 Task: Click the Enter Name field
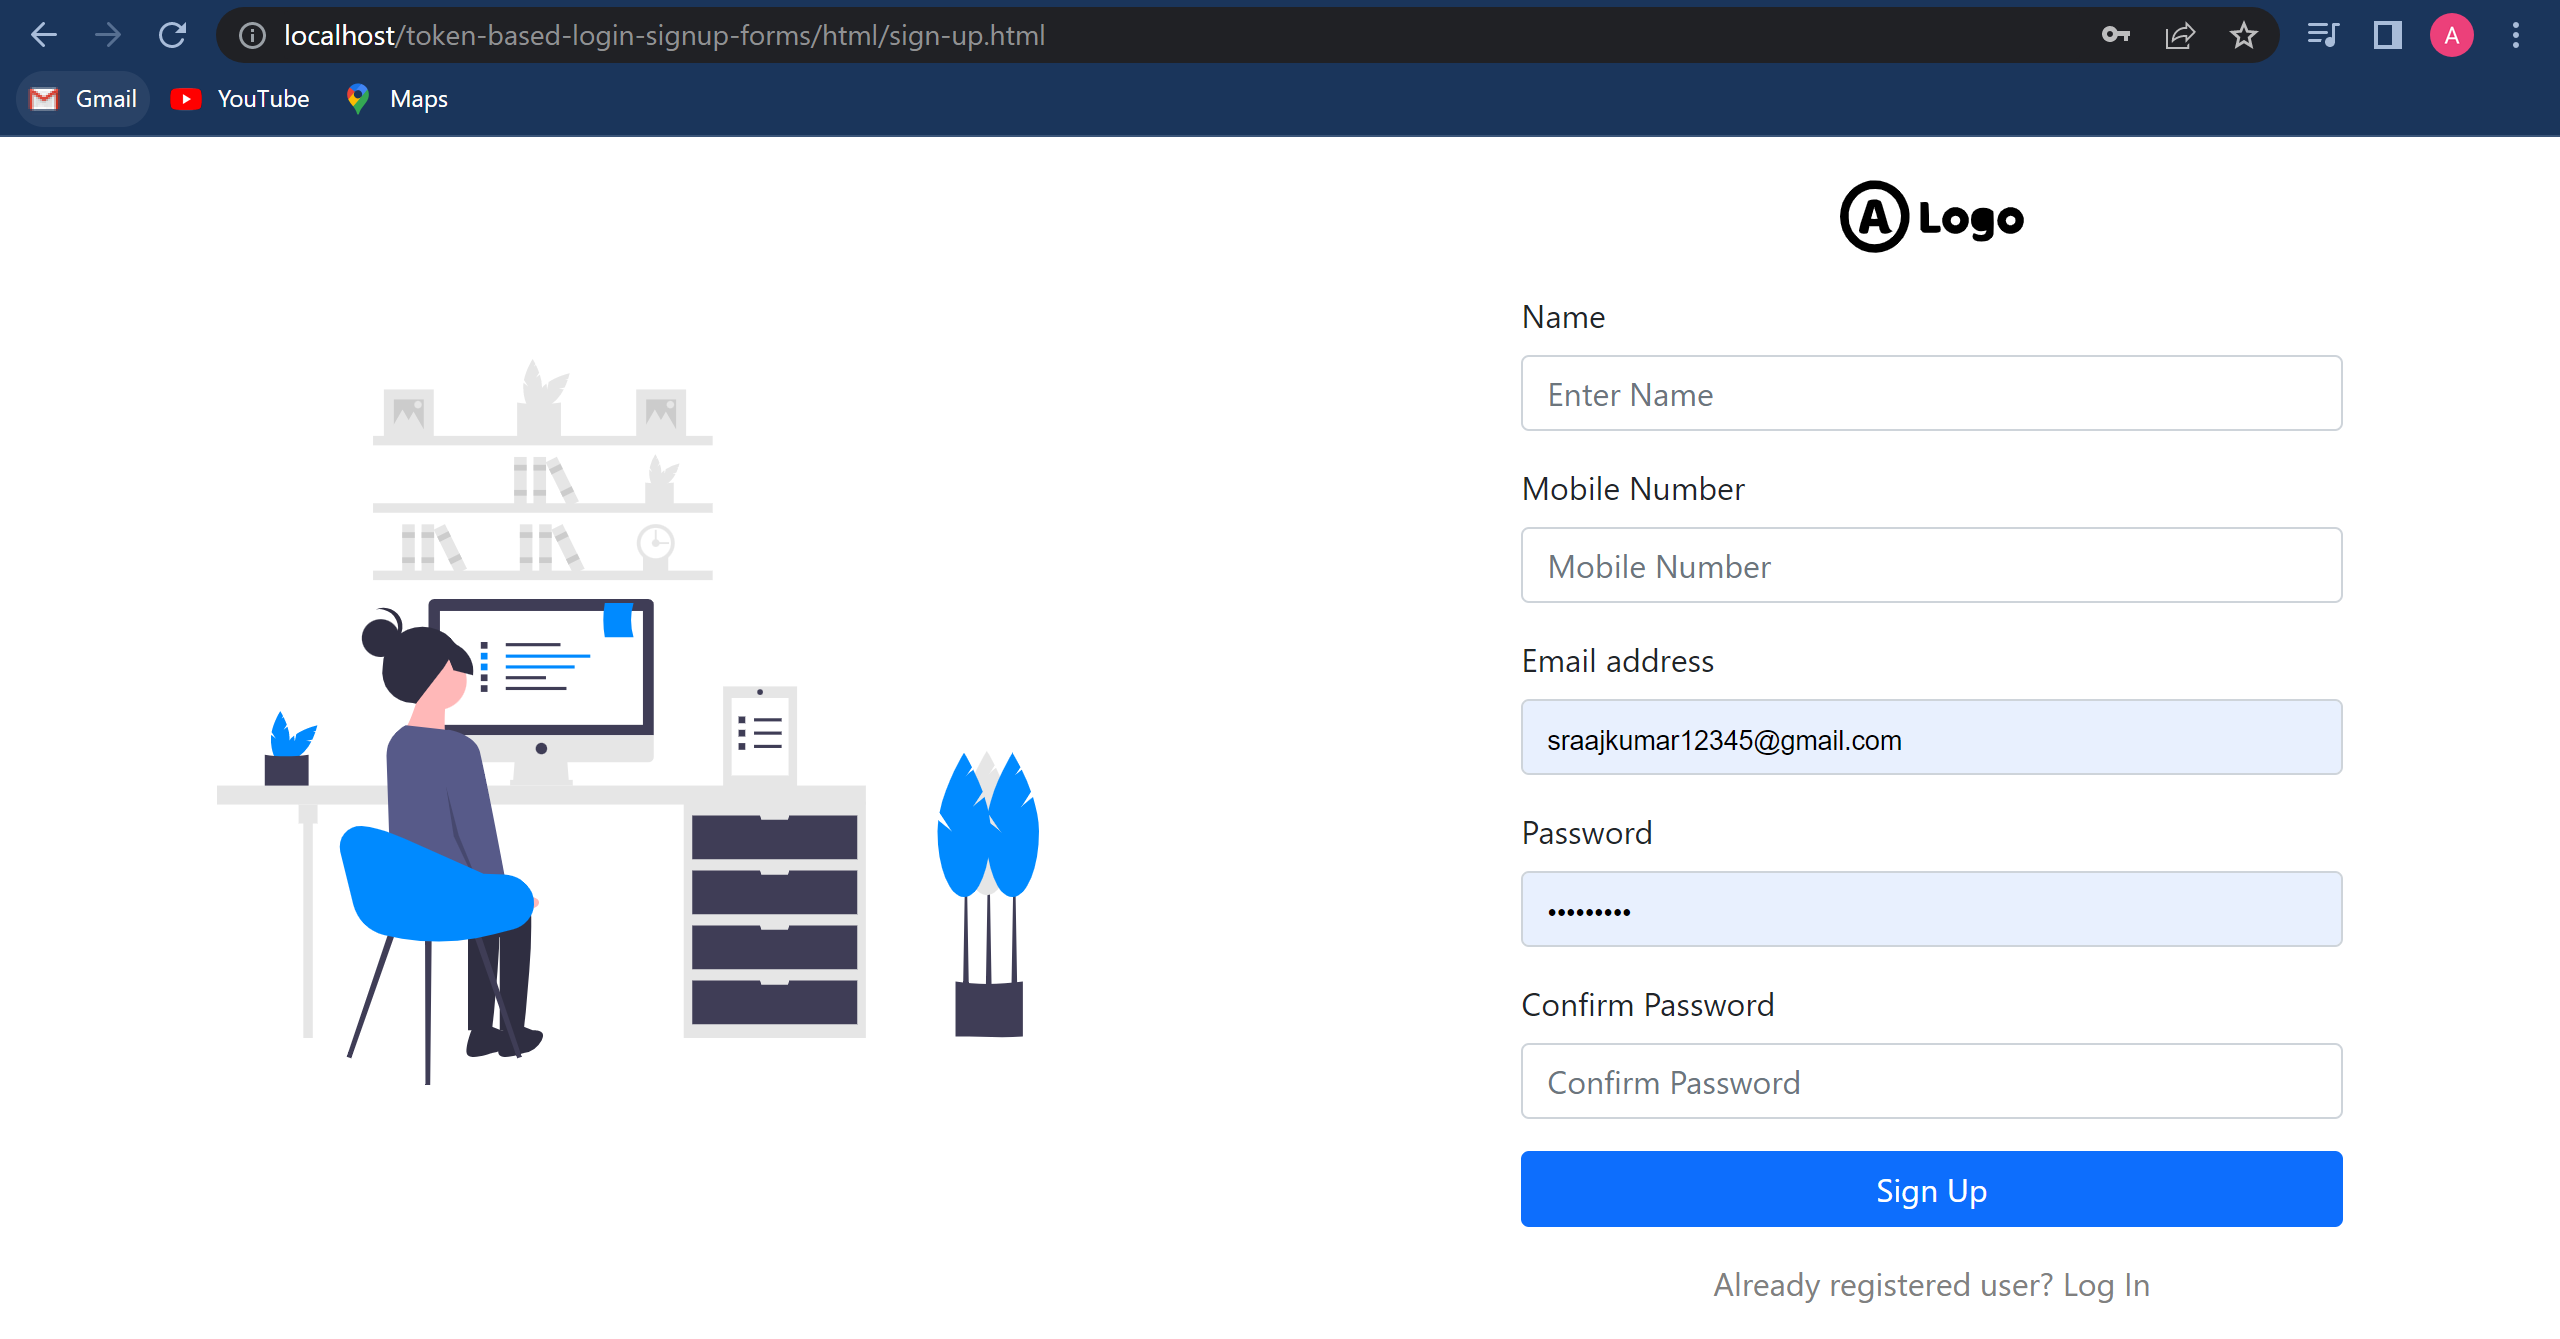pos(1931,394)
